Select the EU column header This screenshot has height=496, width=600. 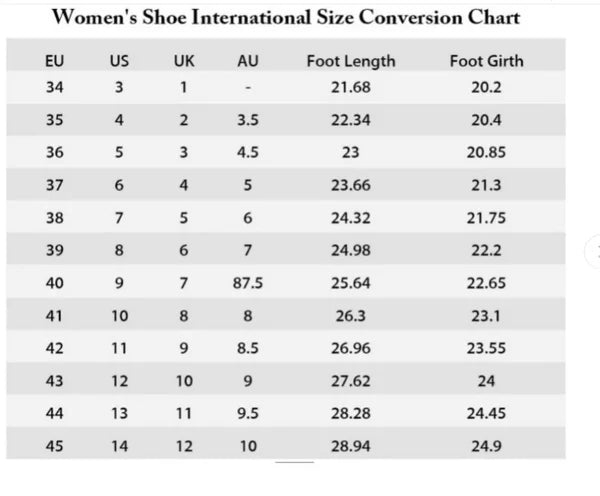(x=55, y=61)
